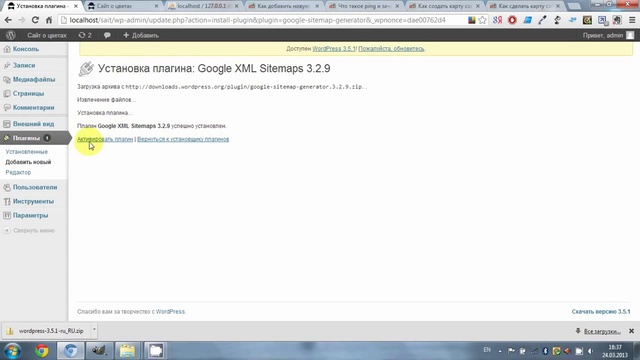Open Пользователи in the sidebar
640x360 pixels.
coord(34,187)
